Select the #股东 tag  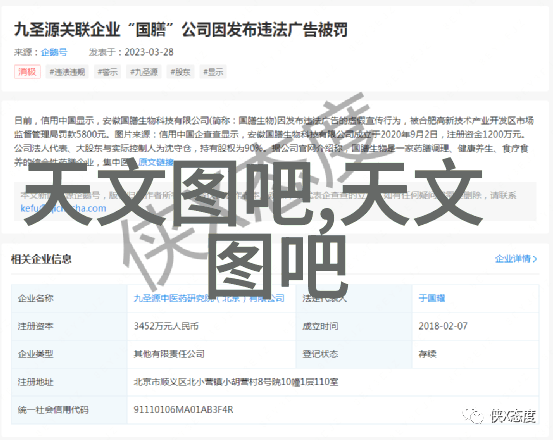(180, 72)
